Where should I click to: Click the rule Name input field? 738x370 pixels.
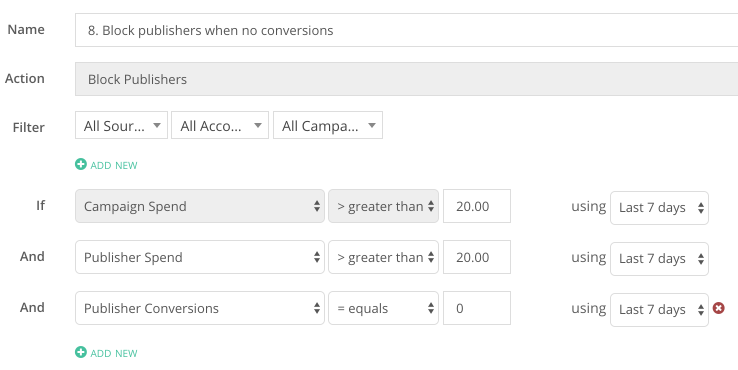click(x=407, y=30)
